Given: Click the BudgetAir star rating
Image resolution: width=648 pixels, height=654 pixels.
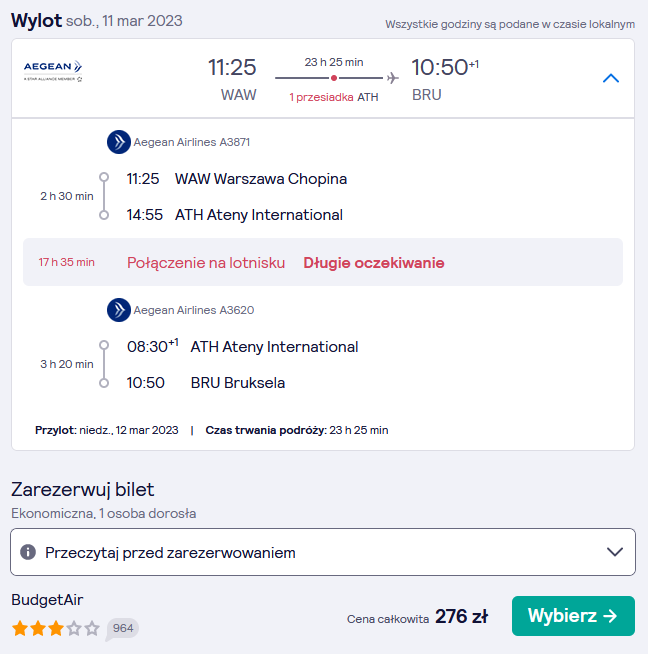Looking at the screenshot, I should coord(56,628).
